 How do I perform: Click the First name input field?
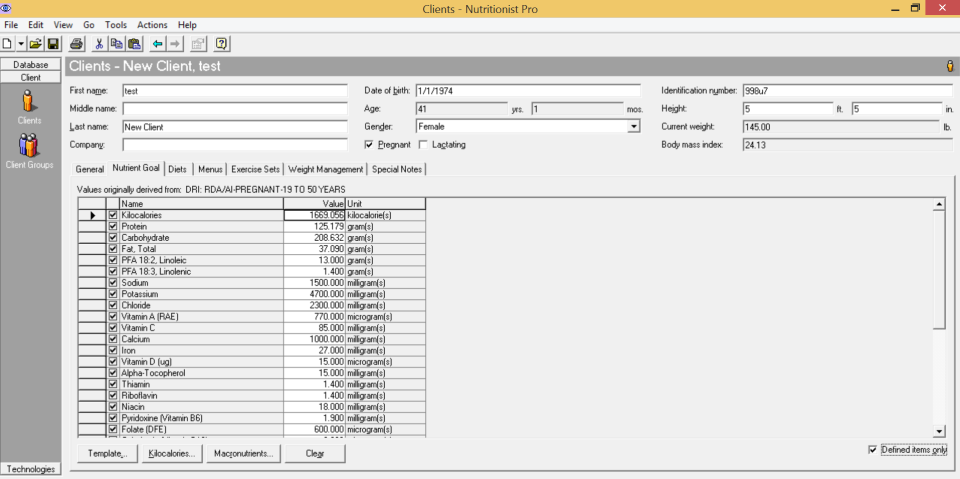pyautogui.click(x=234, y=91)
